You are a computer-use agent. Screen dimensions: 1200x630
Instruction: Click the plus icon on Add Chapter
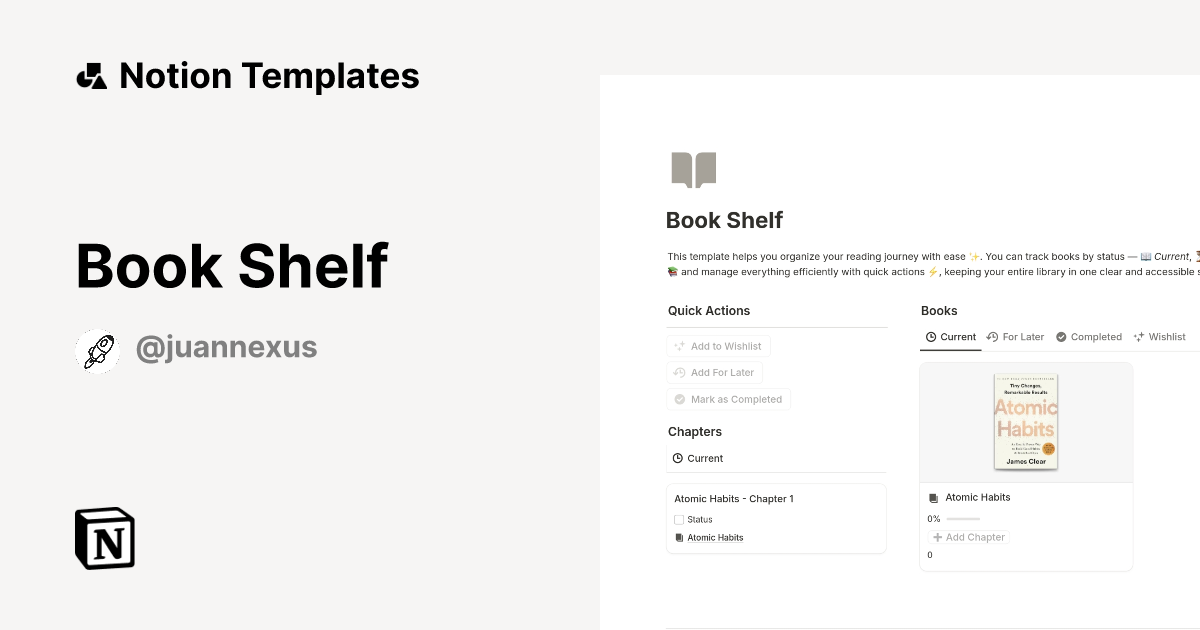pyautogui.click(x=940, y=537)
